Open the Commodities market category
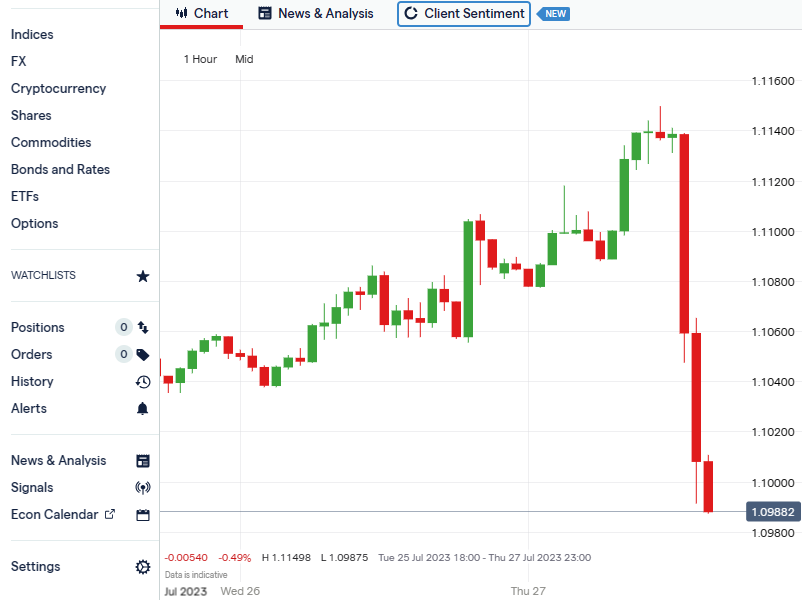 click(x=51, y=143)
